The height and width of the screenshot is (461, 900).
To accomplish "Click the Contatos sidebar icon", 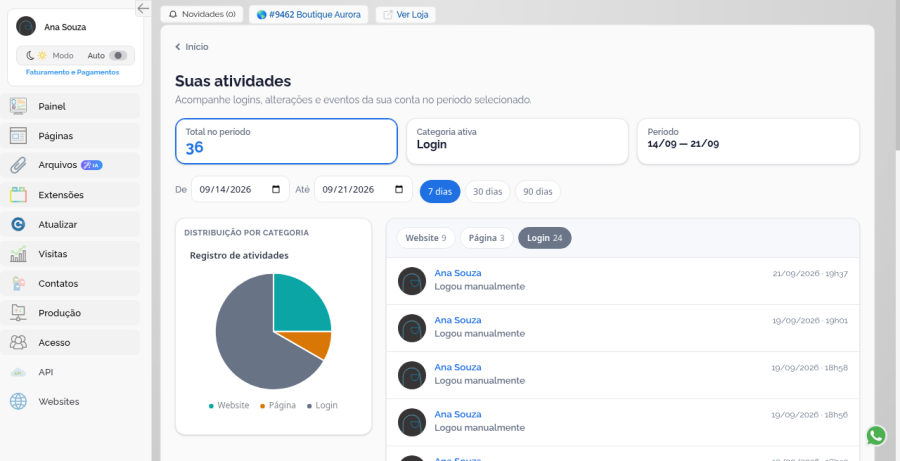I will click(18, 284).
